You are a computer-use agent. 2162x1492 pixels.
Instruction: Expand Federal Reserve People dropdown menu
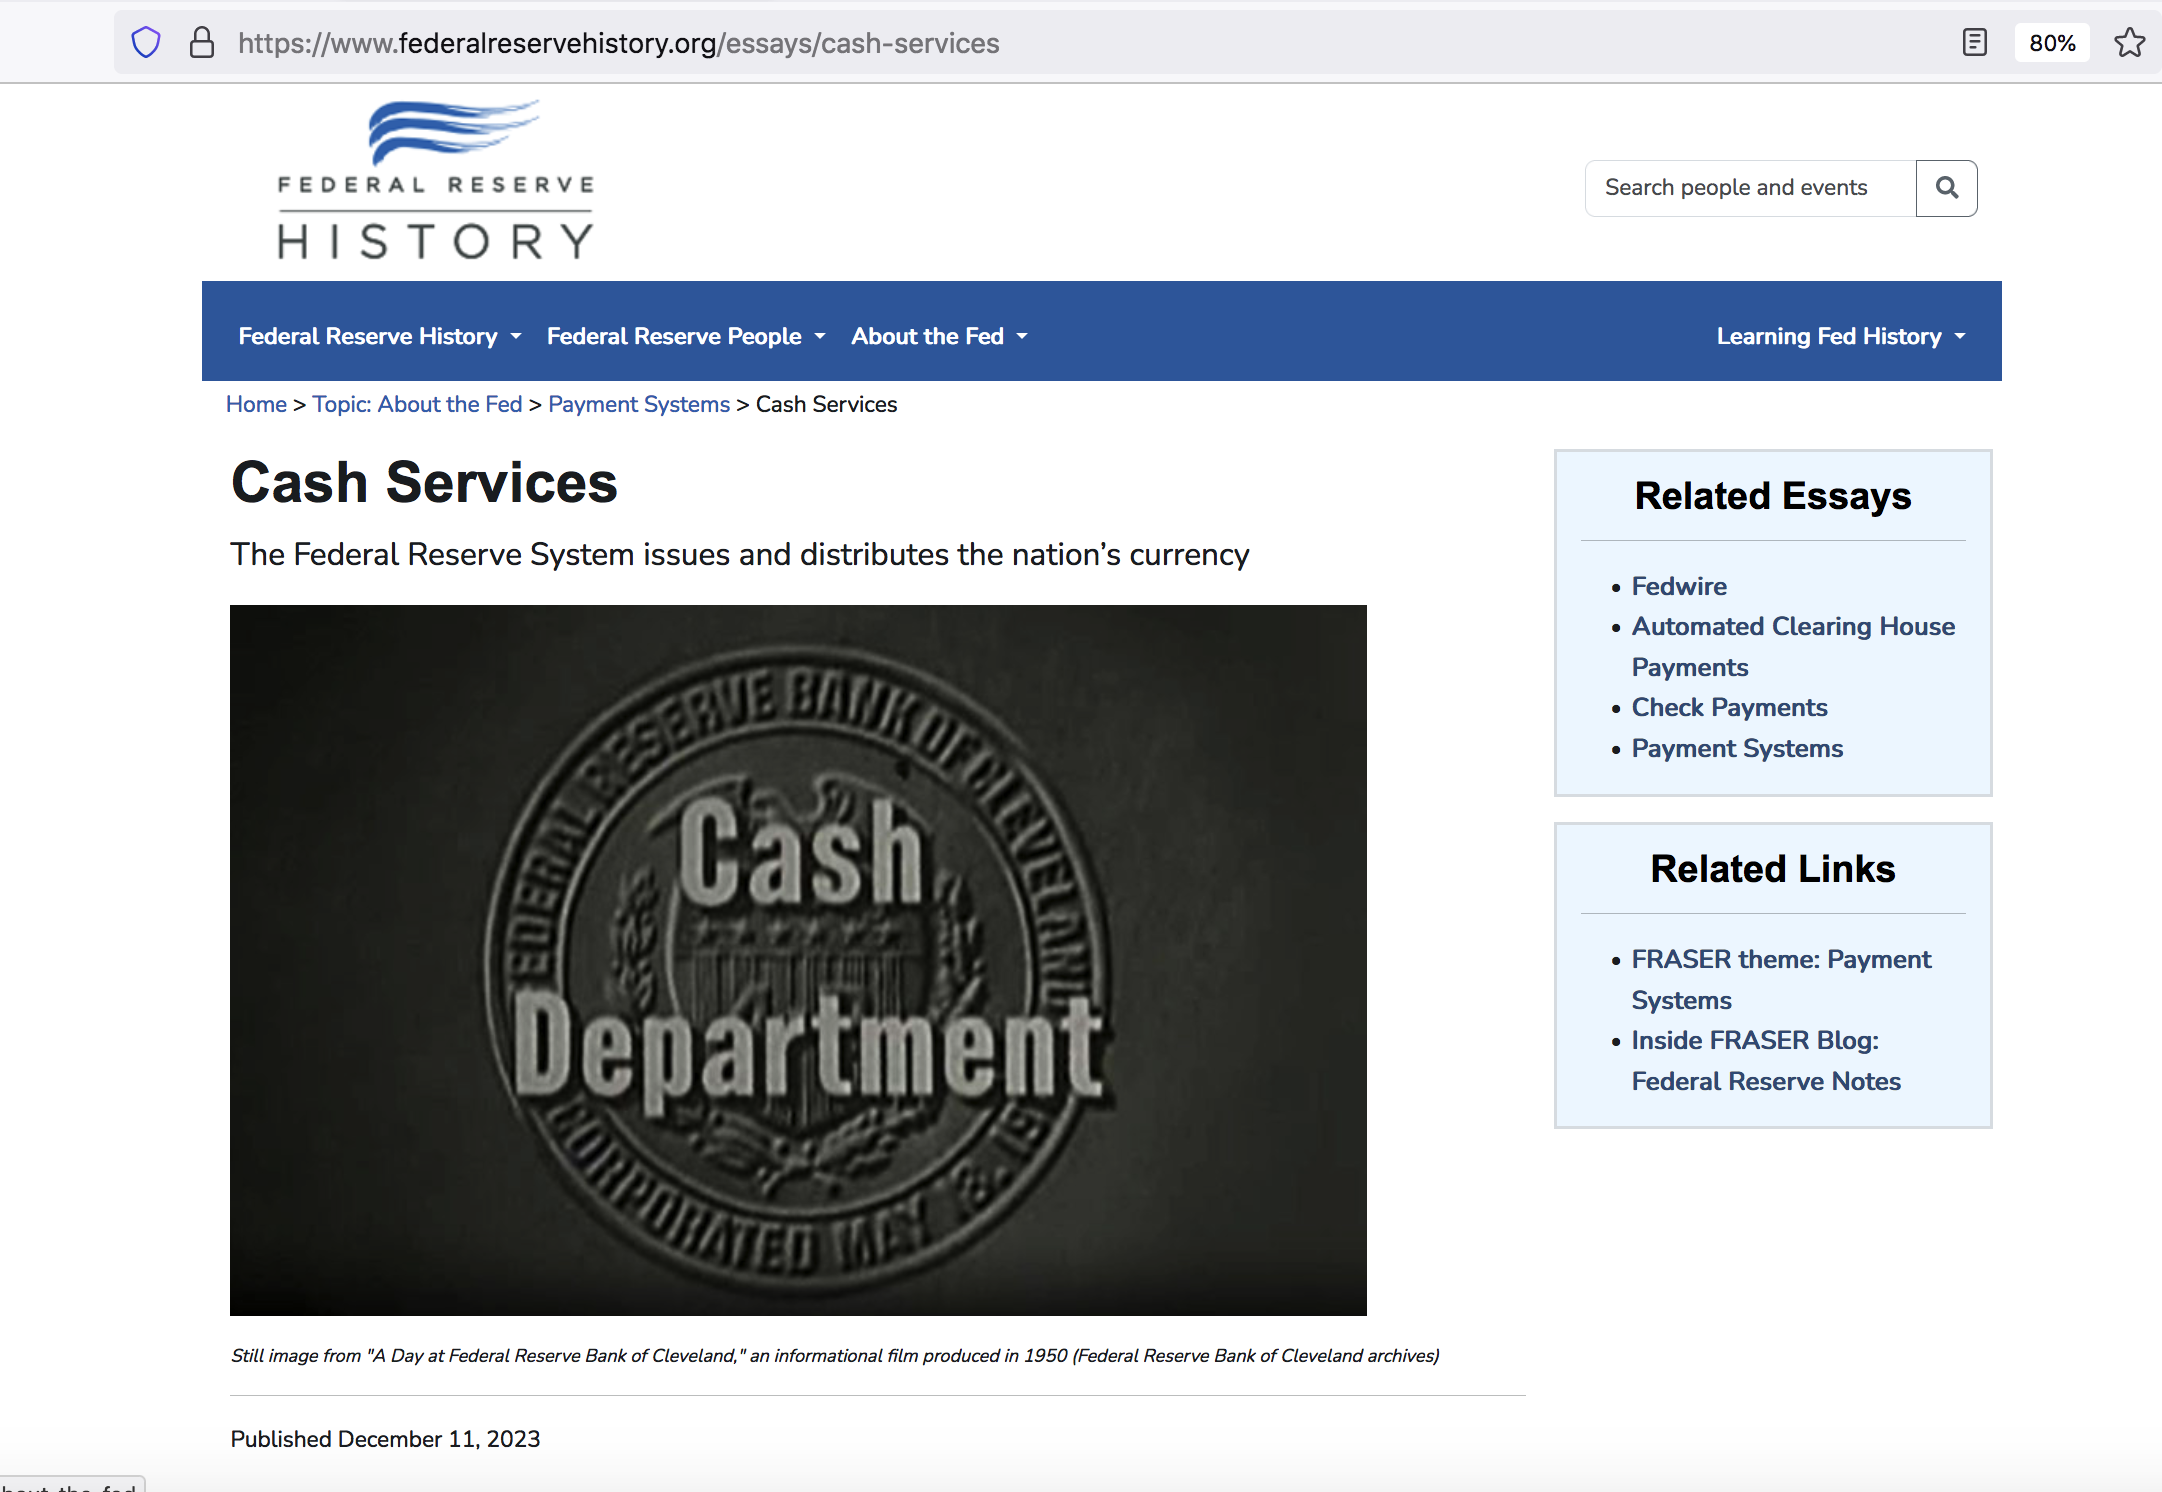pos(686,336)
